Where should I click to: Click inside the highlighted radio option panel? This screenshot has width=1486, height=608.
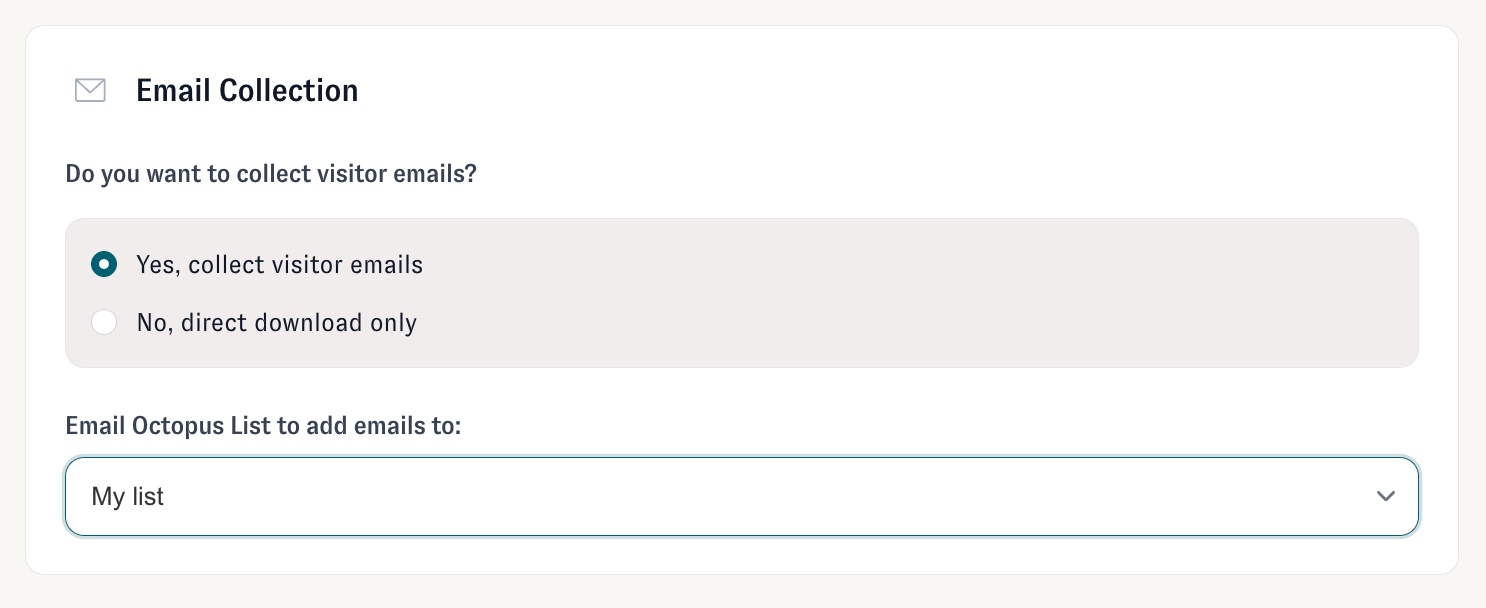741,292
